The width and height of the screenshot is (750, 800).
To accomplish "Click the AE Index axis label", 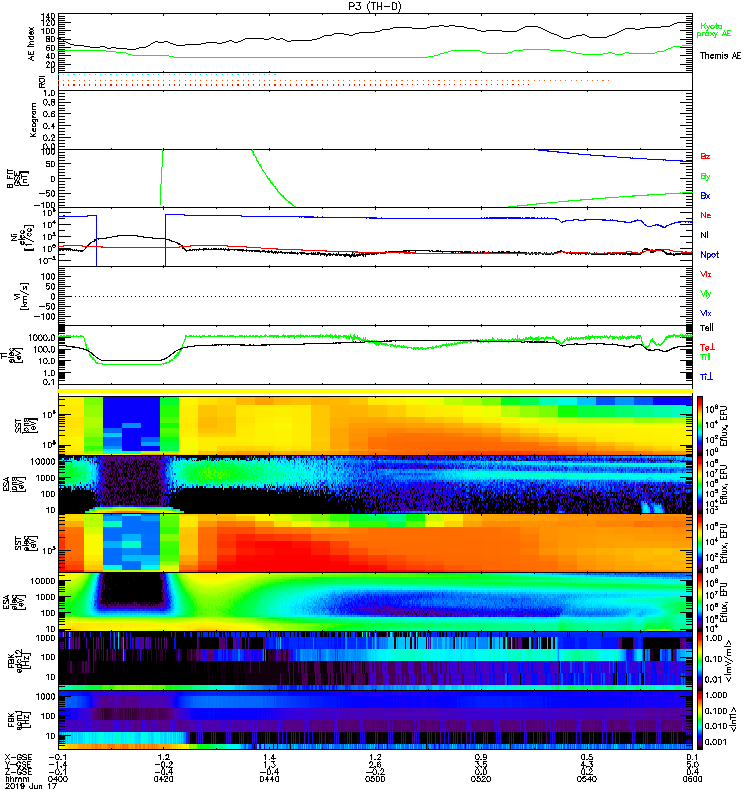I will point(32,44).
